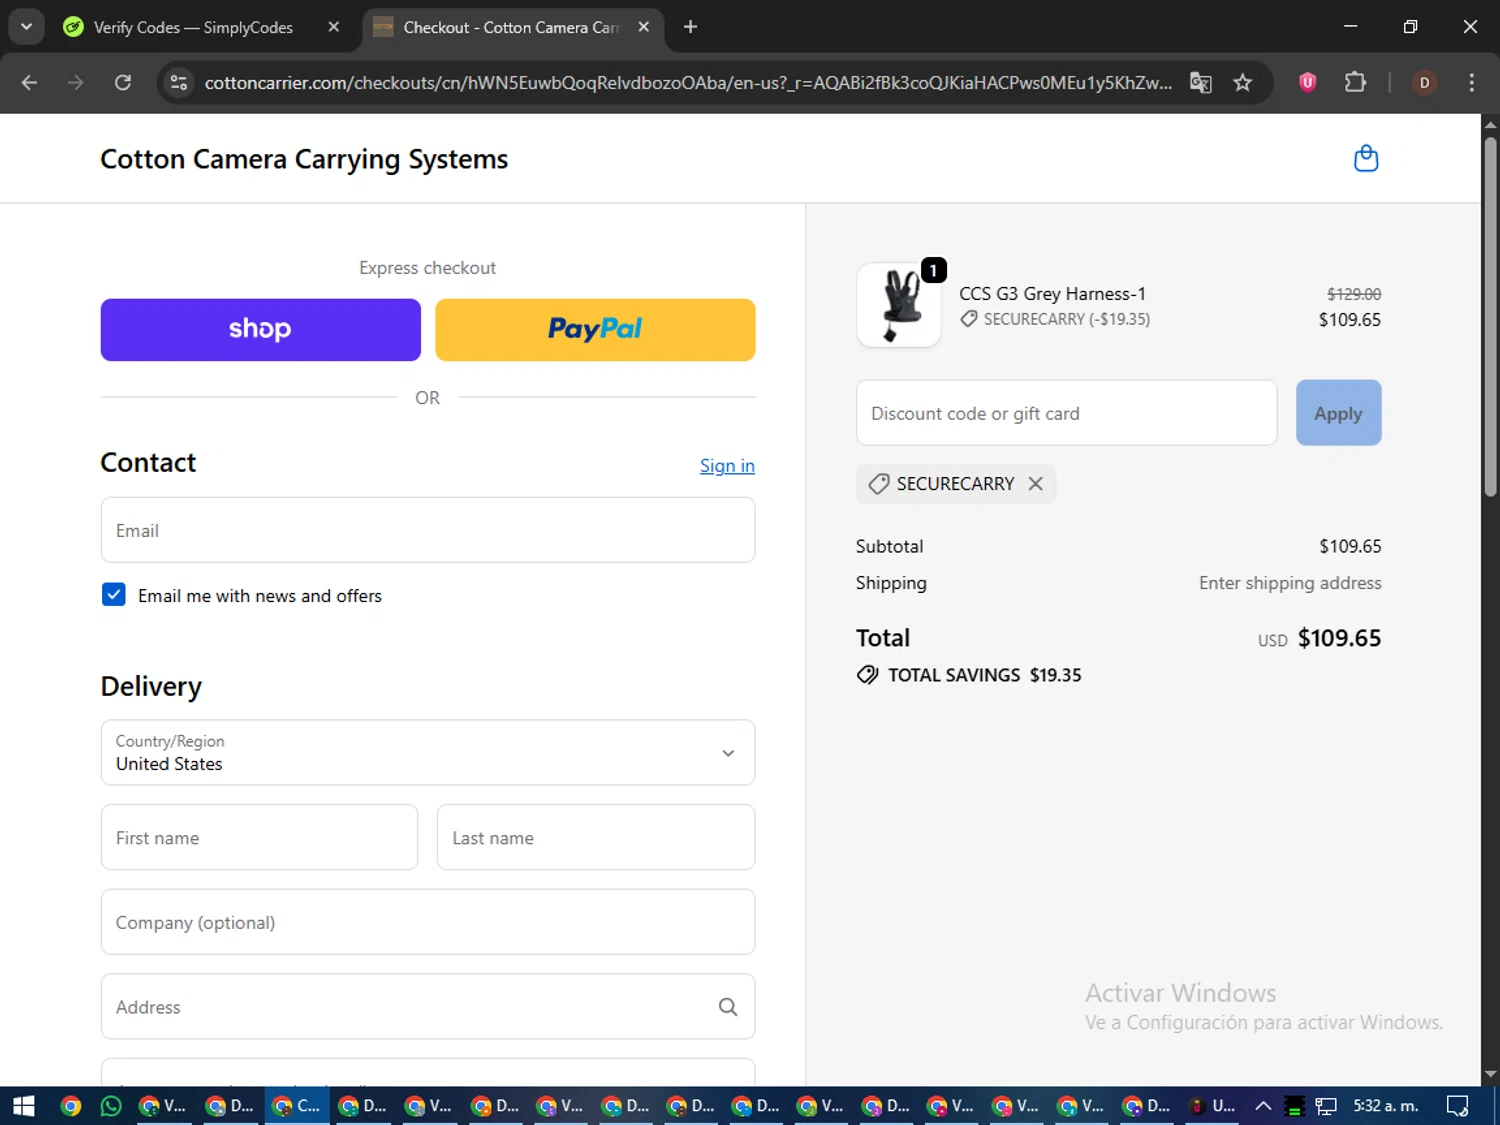Close the Verify Codes — SimplyCodes tab
Screen dimensions: 1500x1125
click(334, 27)
